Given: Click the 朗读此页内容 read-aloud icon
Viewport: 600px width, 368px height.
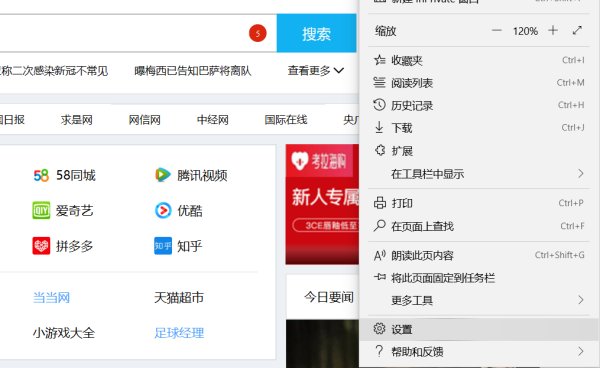Looking at the screenshot, I should point(380,255).
